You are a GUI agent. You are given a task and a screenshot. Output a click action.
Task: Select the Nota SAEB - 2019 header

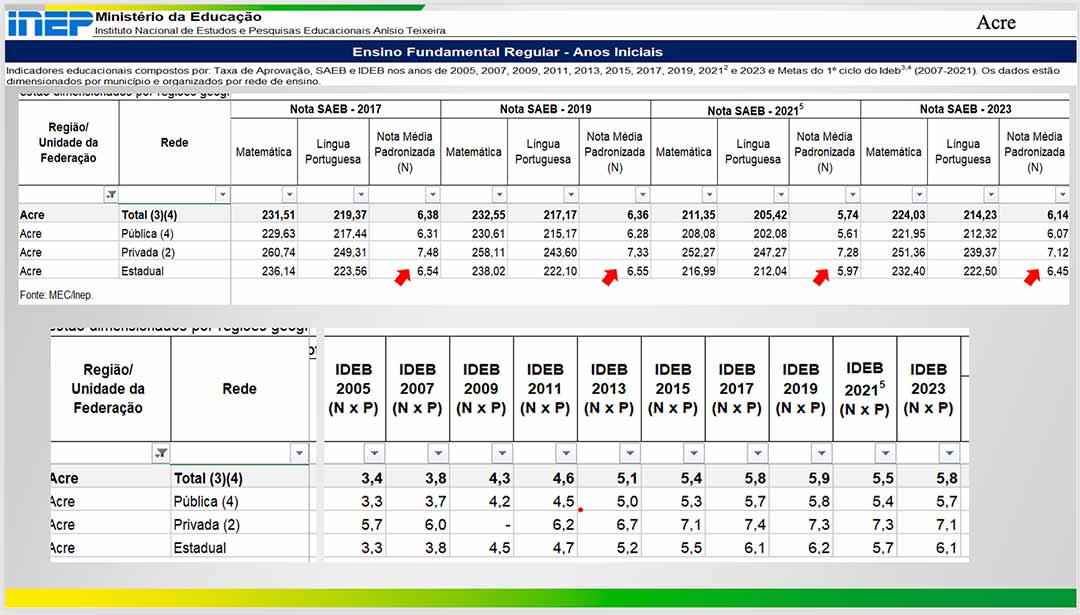pyautogui.click(x=545, y=109)
